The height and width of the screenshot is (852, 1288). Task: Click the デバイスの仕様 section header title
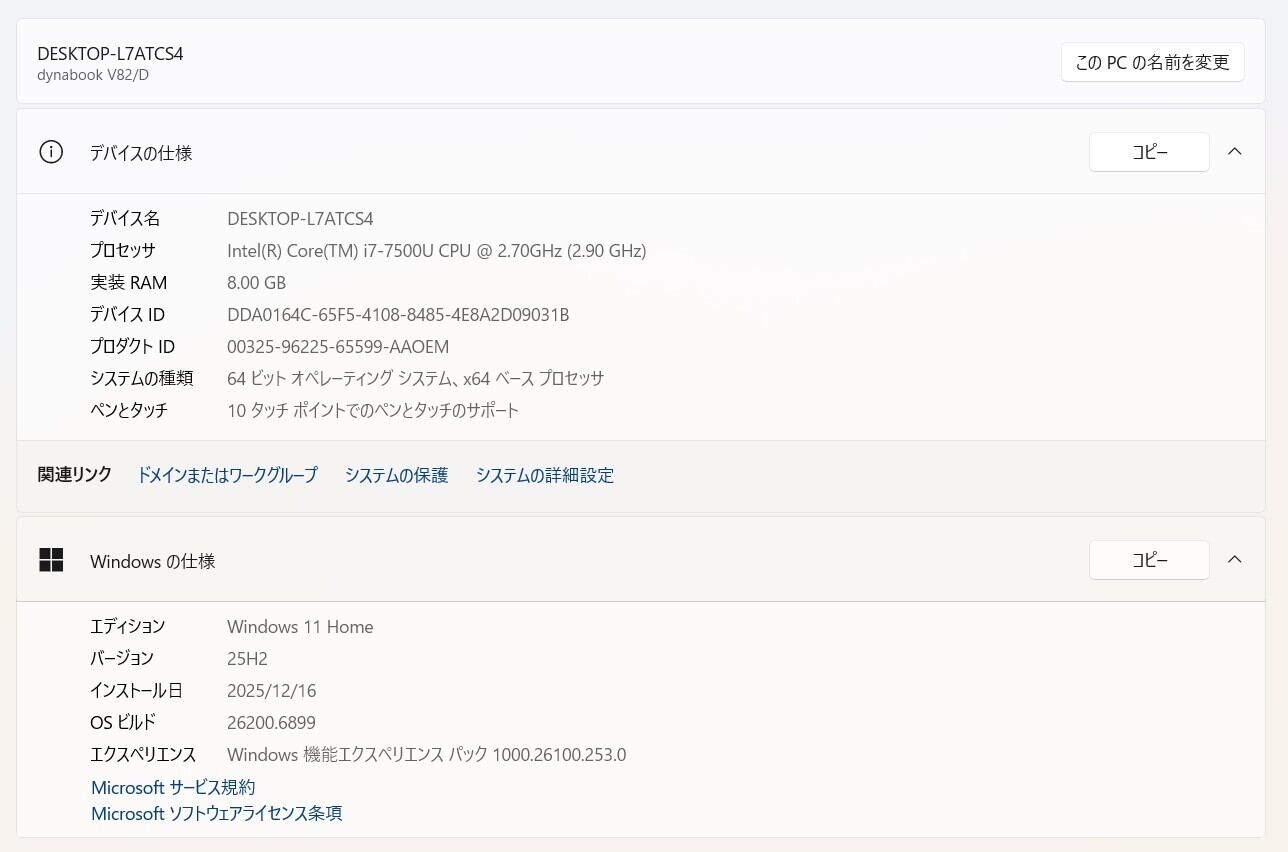(141, 153)
